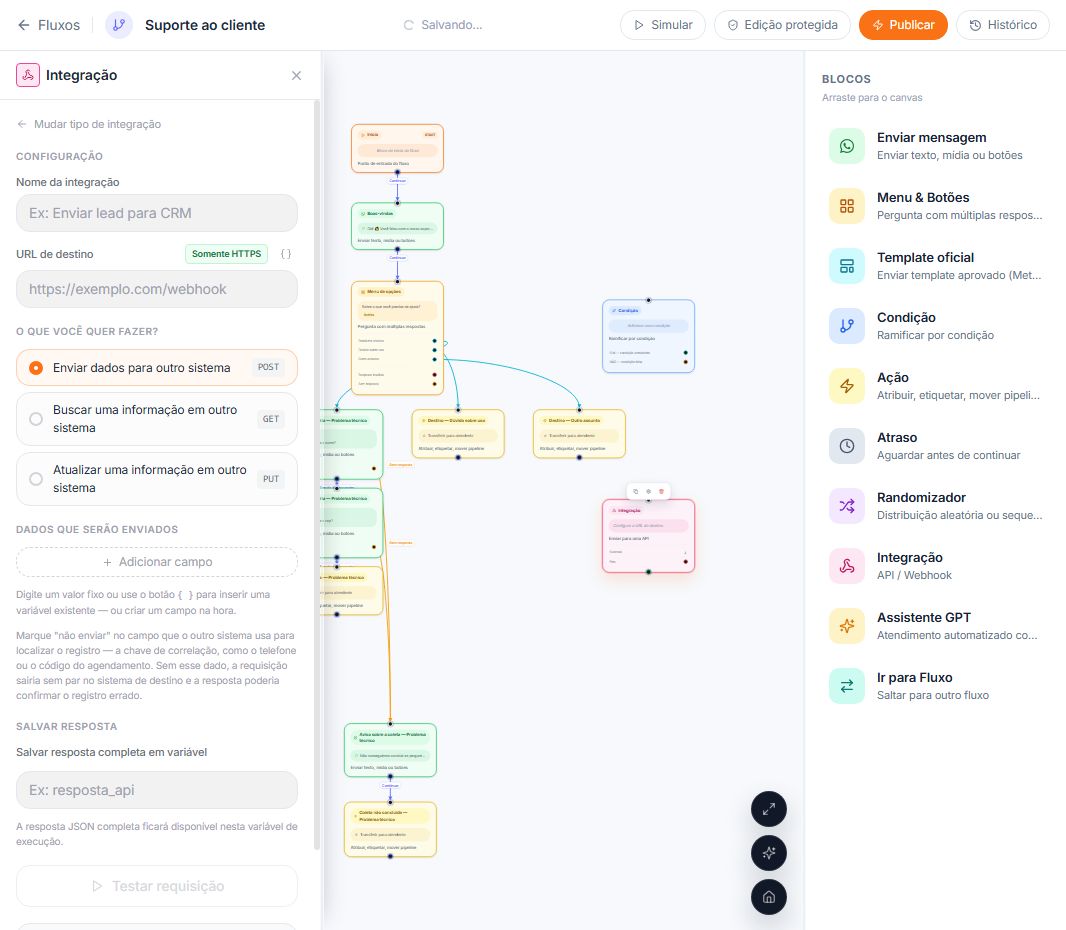The height and width of the screenshot is (930, 1066).
Task: Focus the Nome da integração field
Action: [x=157, y=213]
